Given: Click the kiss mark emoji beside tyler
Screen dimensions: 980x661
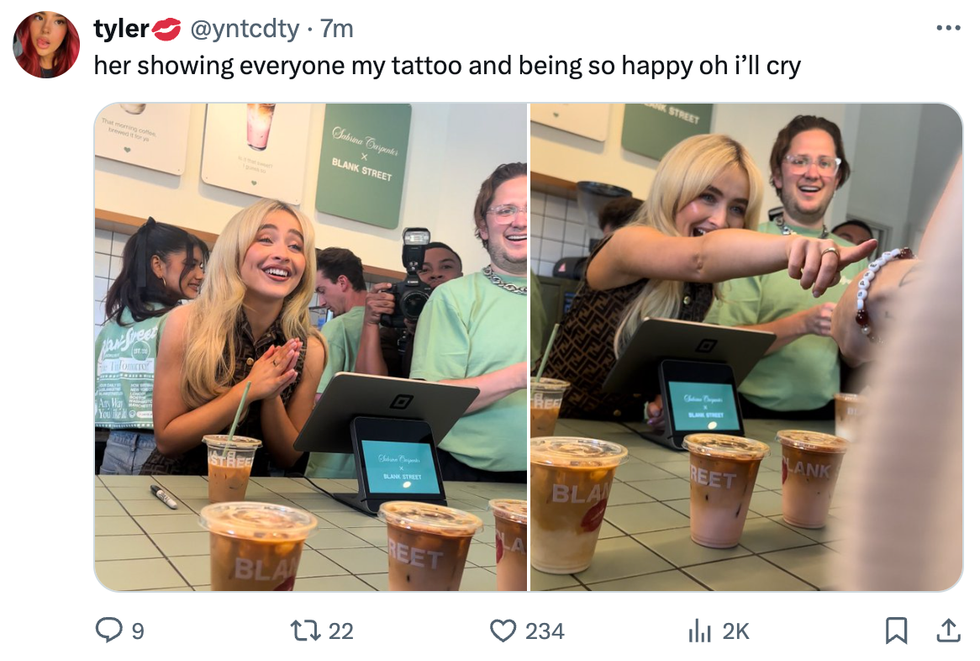Looking at the screenshot, I should click(166, 30).
